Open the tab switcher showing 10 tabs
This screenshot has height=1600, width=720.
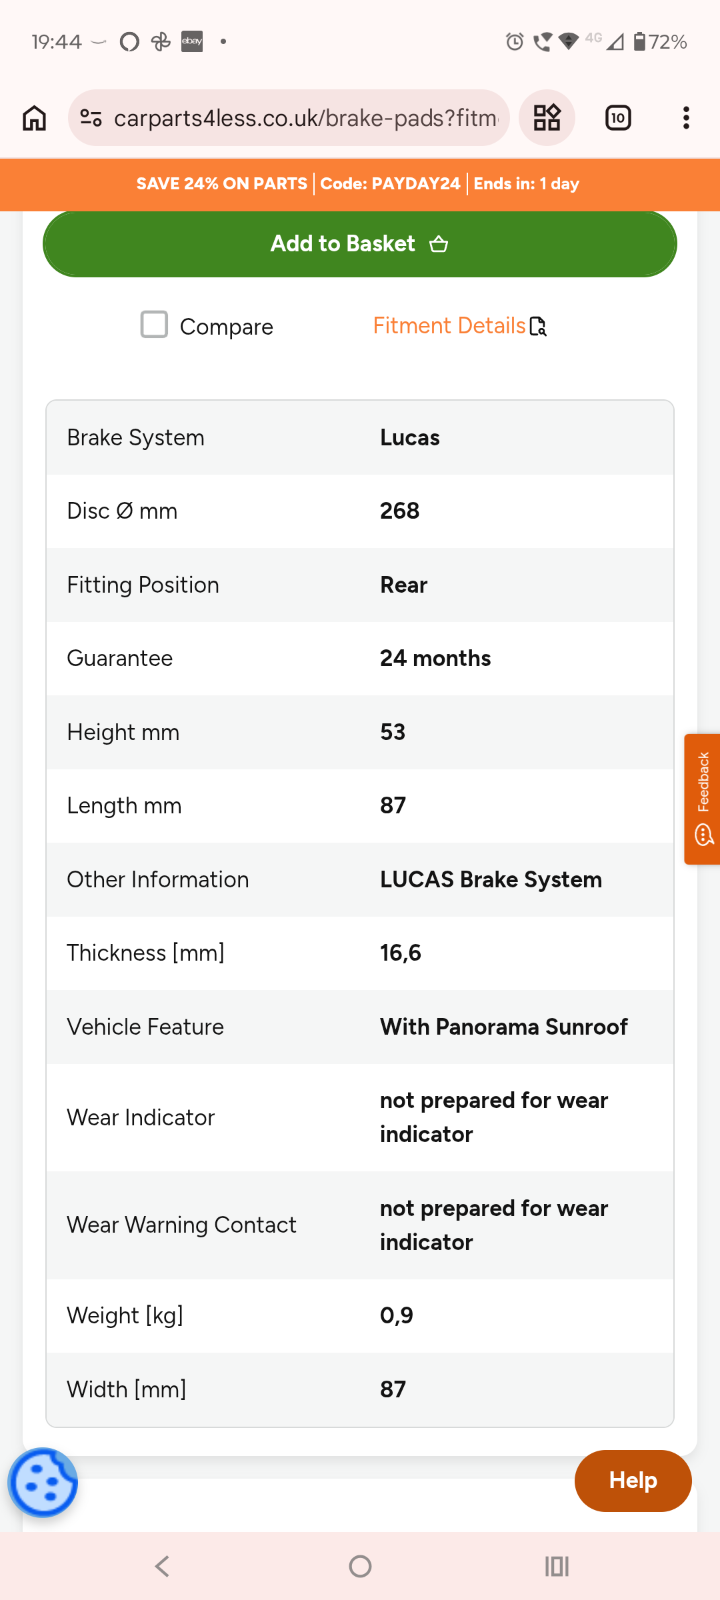[618, 118]
